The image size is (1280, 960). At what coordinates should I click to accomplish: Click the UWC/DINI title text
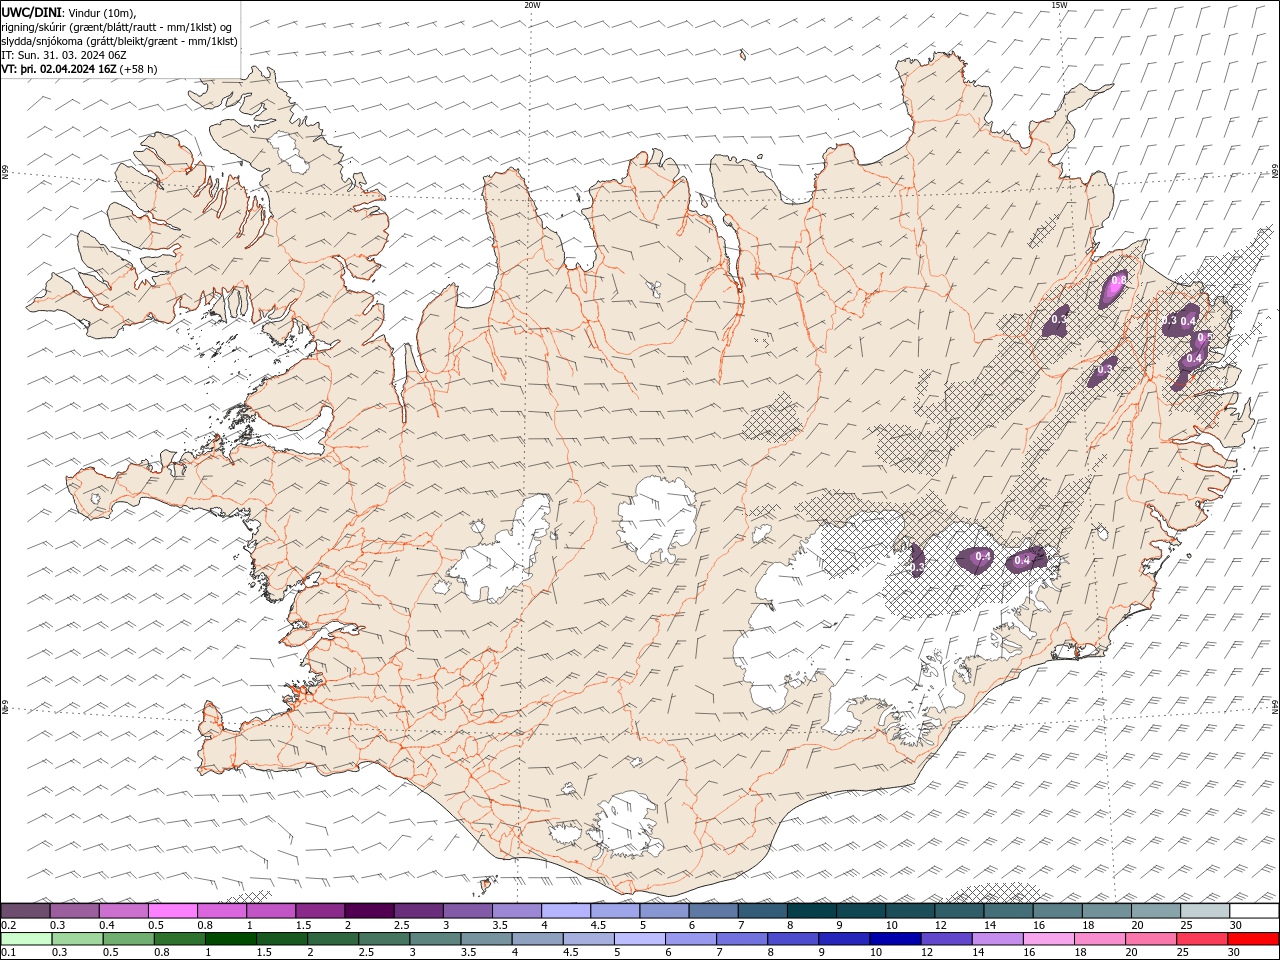(x=32, y=11)
